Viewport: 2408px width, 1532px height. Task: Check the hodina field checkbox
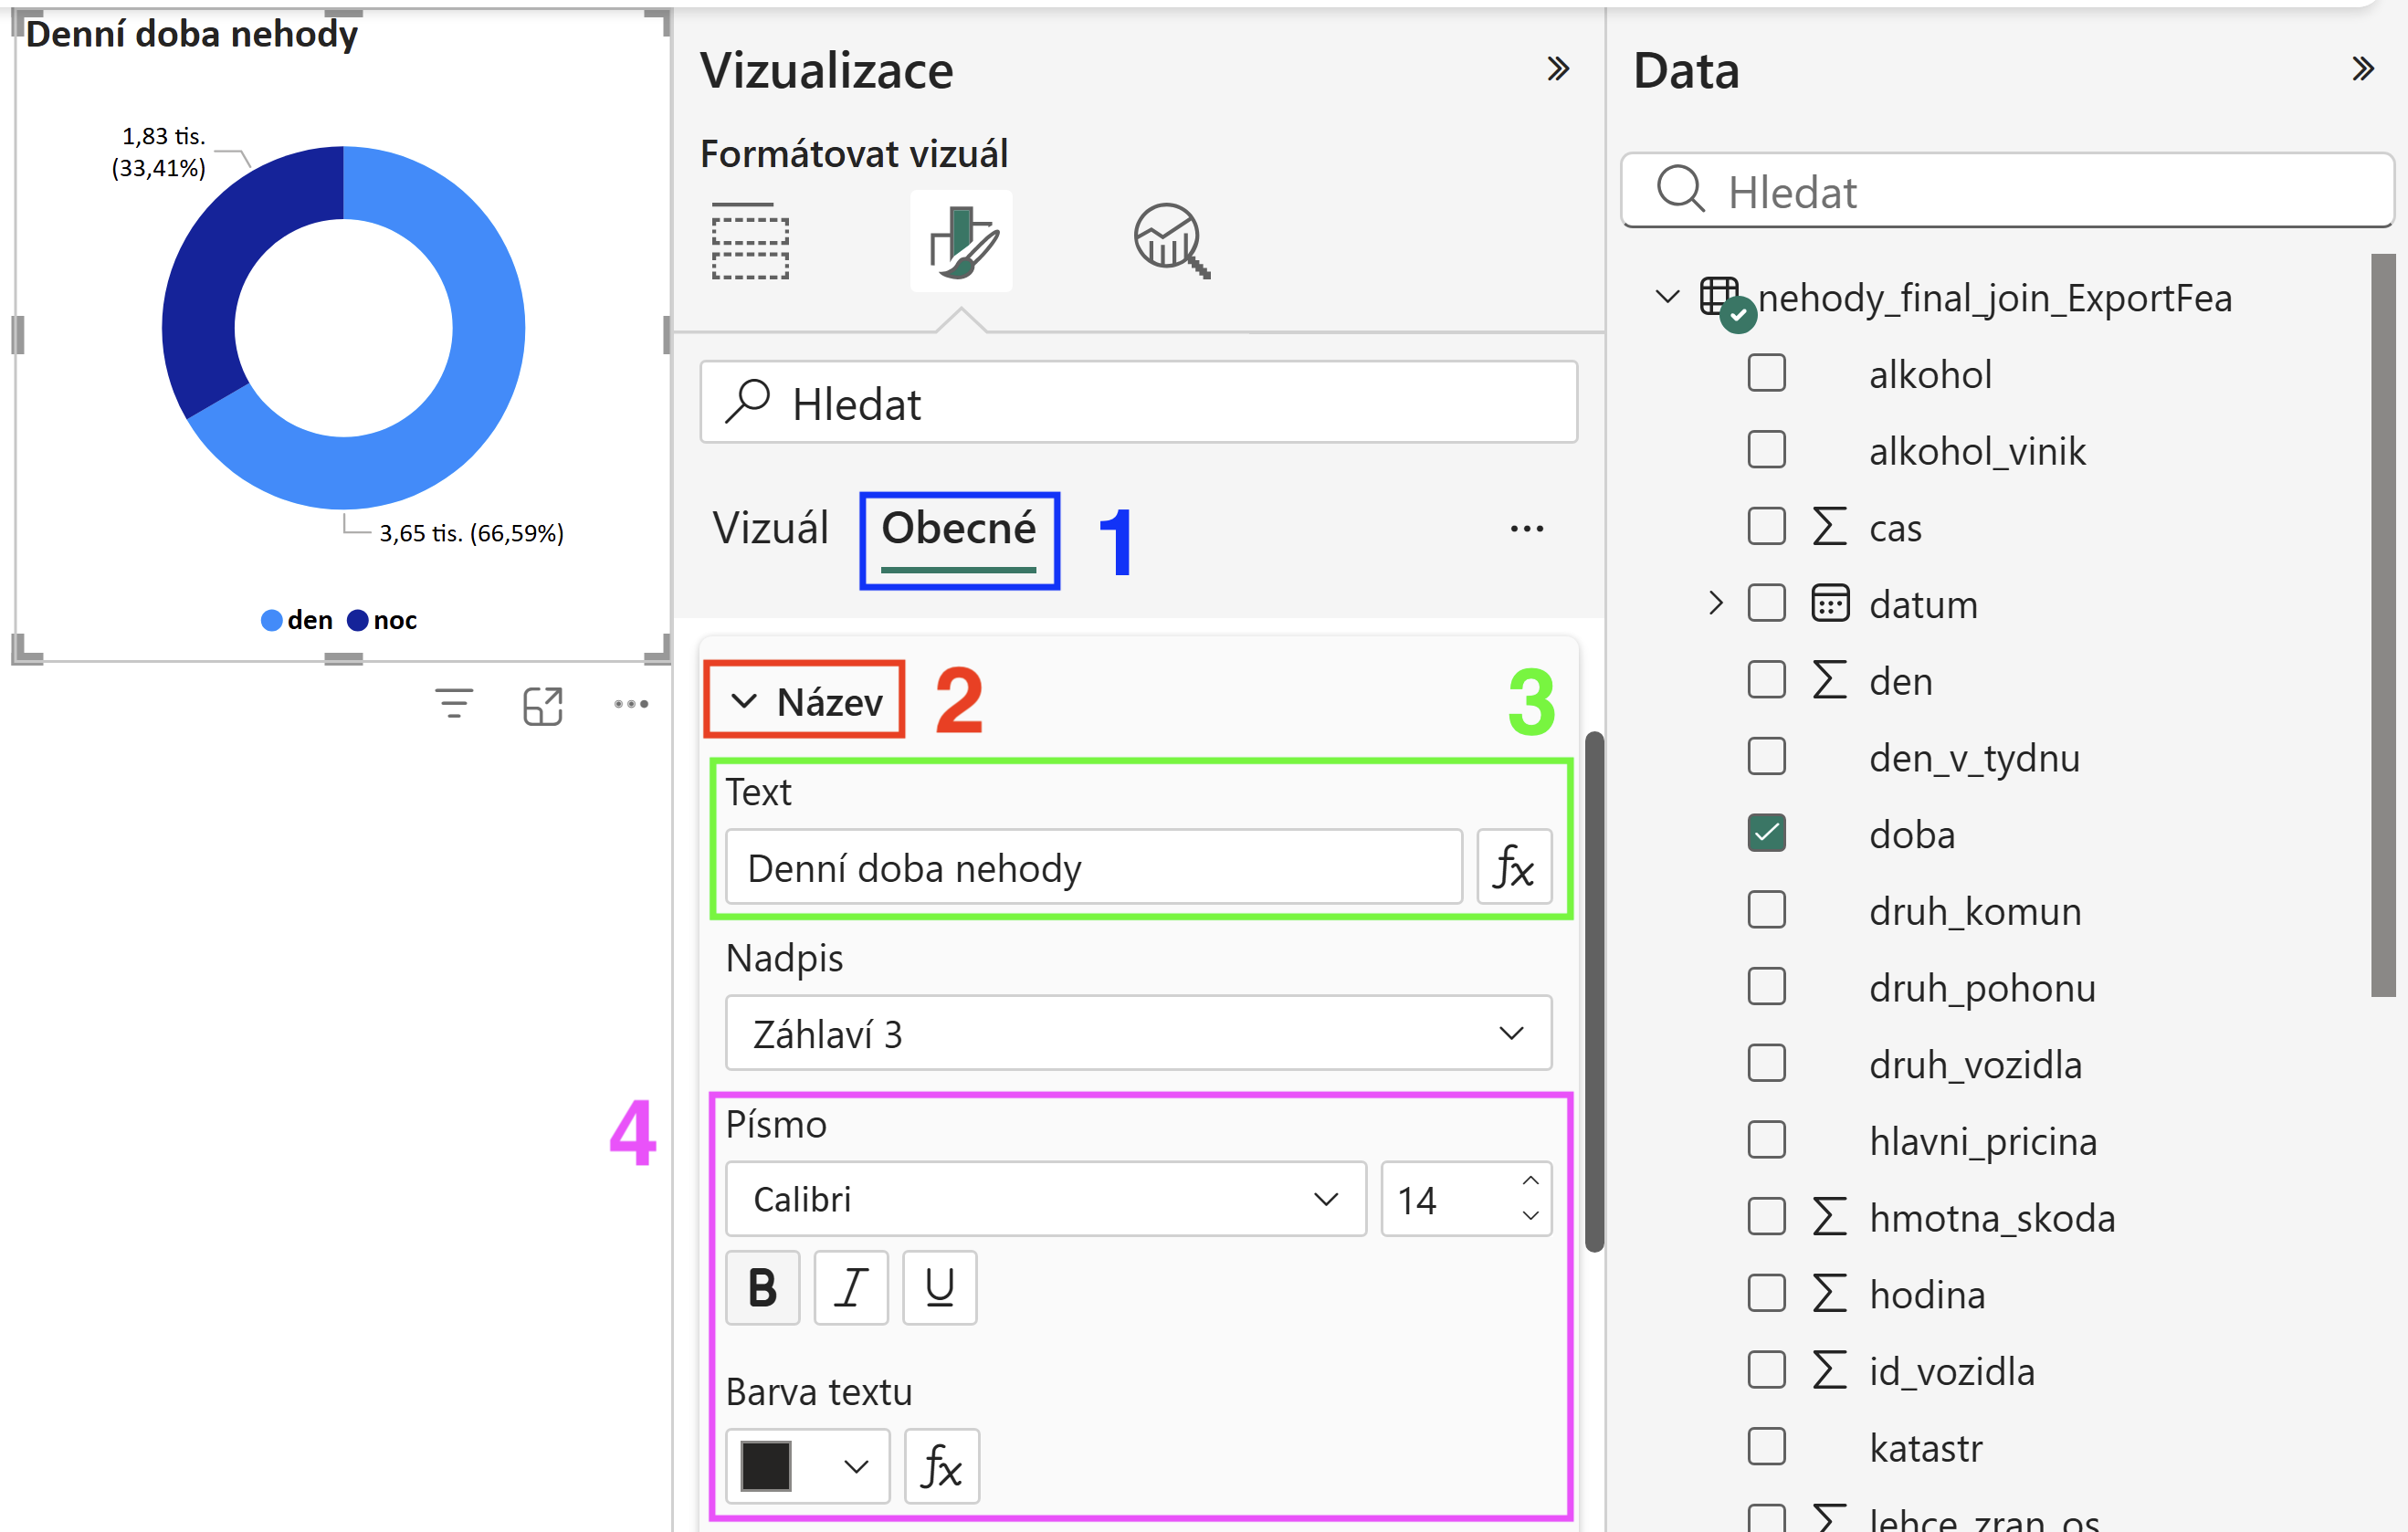1766,1293
